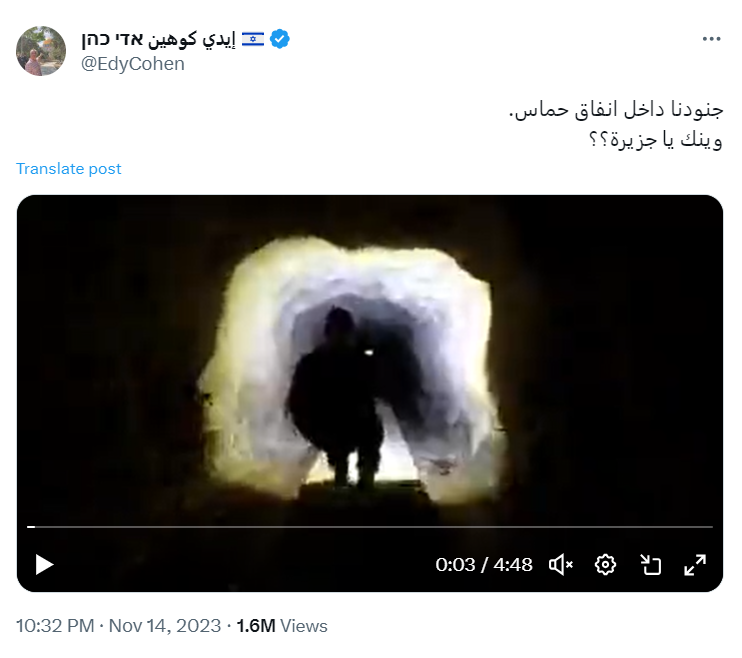742x658 pixels.
Task: Click the blue verified badge
Action: click(x=280, y=39)
